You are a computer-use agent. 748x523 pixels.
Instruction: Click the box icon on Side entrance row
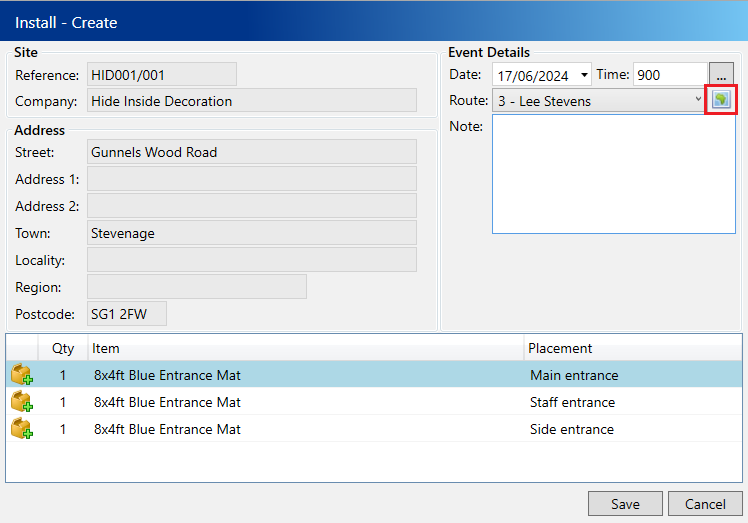[x=21, y=430]
